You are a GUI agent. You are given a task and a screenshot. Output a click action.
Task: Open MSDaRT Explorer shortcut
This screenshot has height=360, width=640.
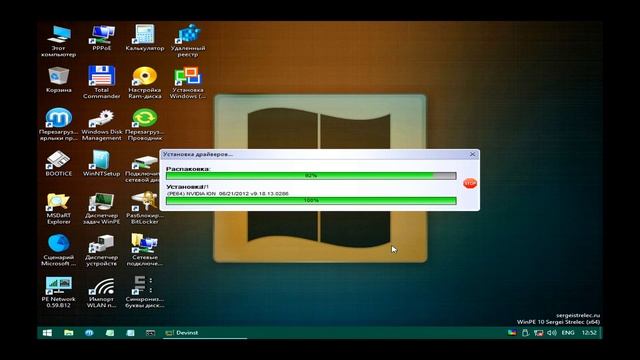pos(59,208)
